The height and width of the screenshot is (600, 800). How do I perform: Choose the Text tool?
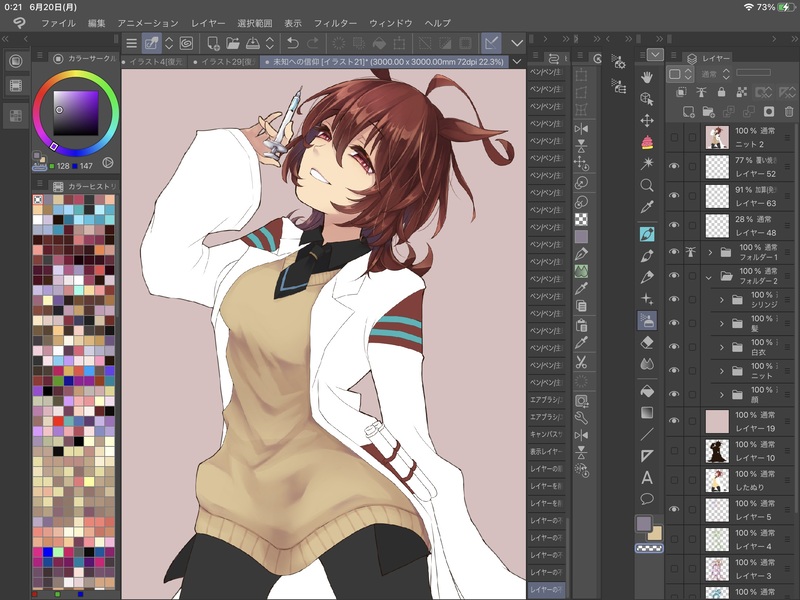[x=647, y=477]
